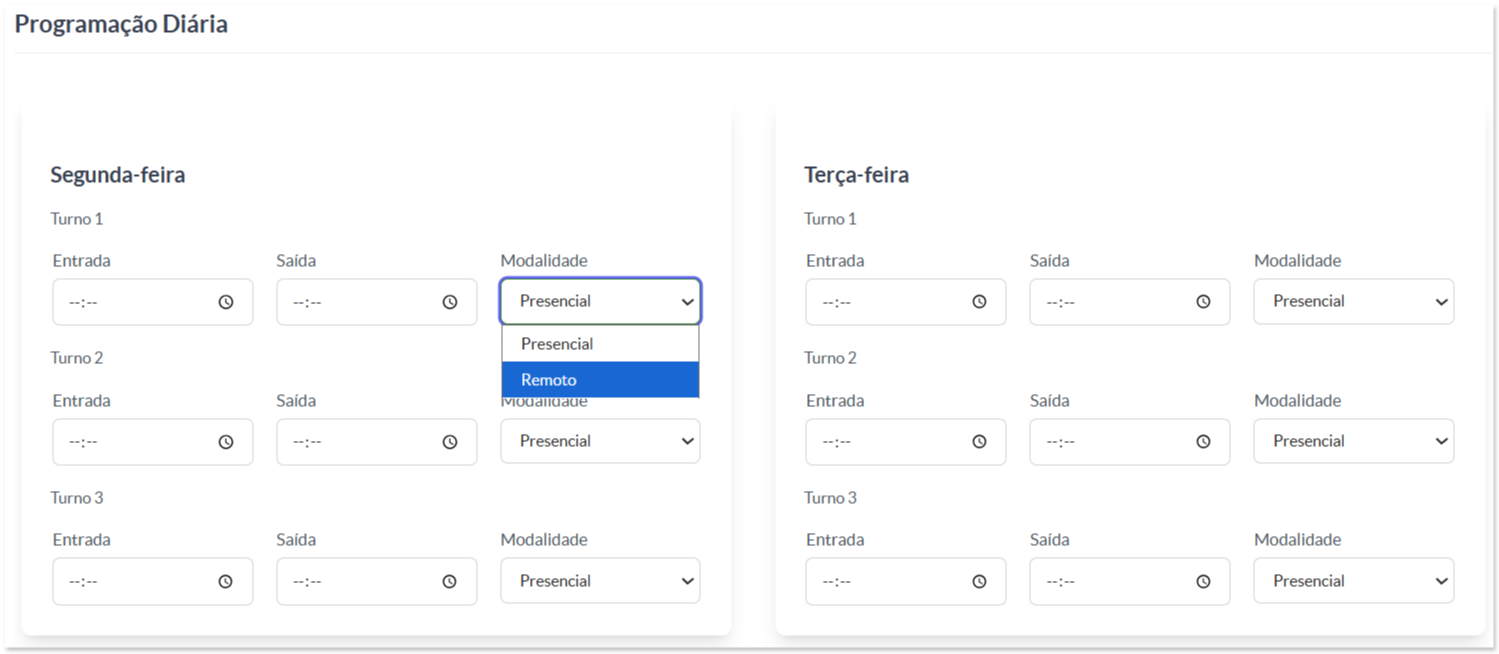Select Presencial option in open dropdown list
Screen dimensions: 1499x654
600,344
